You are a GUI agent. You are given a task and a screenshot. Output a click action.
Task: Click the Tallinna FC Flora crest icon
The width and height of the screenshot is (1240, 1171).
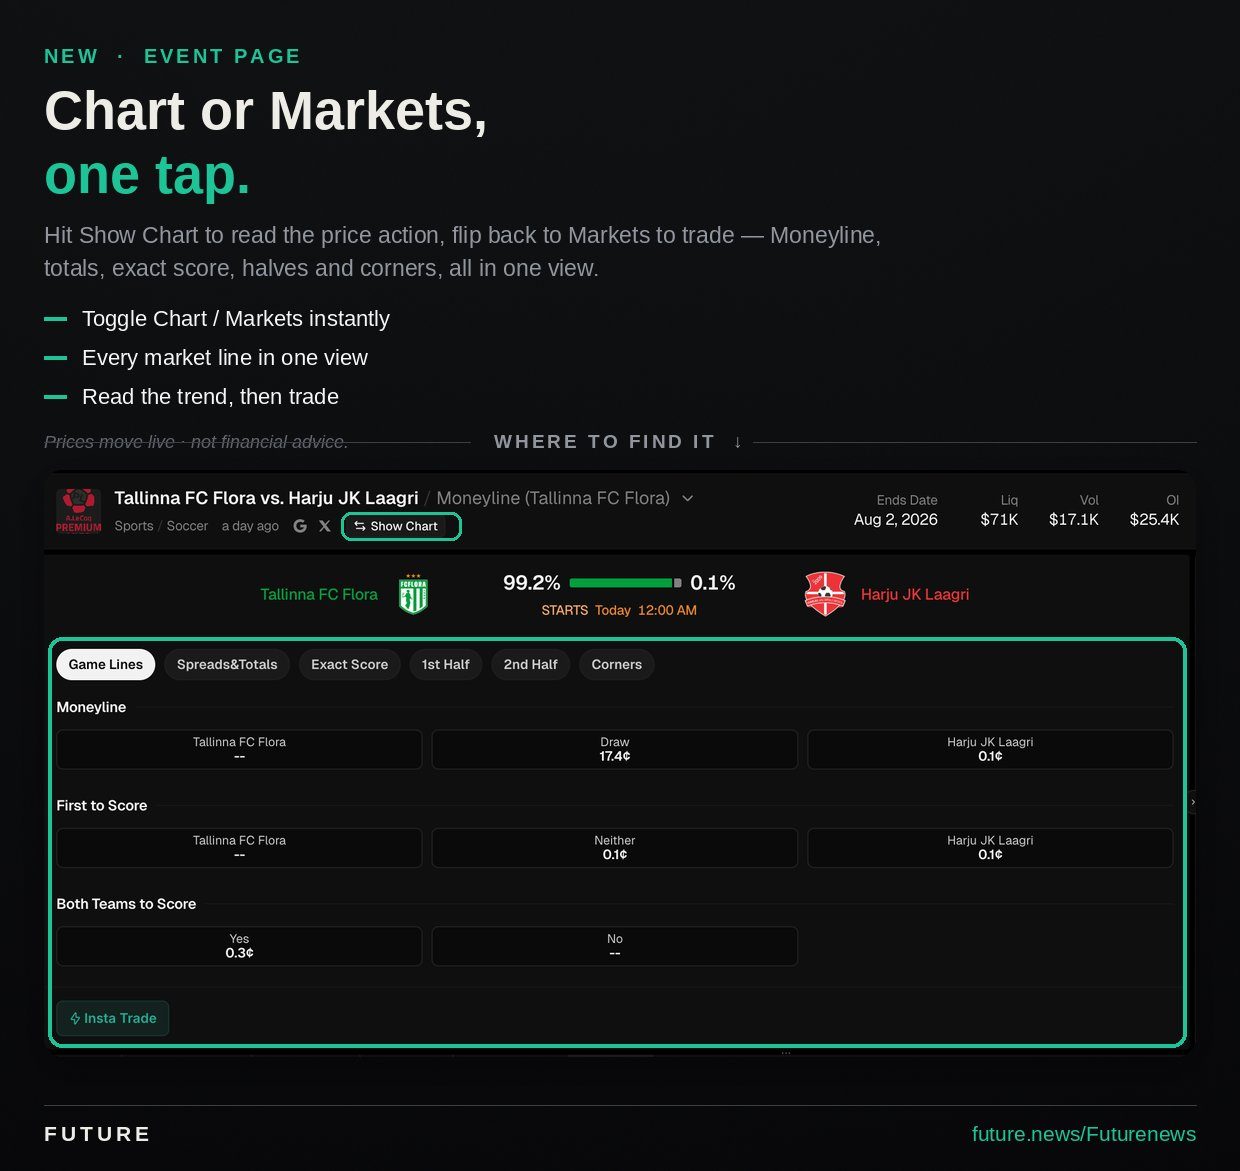(x=413, y=594)
